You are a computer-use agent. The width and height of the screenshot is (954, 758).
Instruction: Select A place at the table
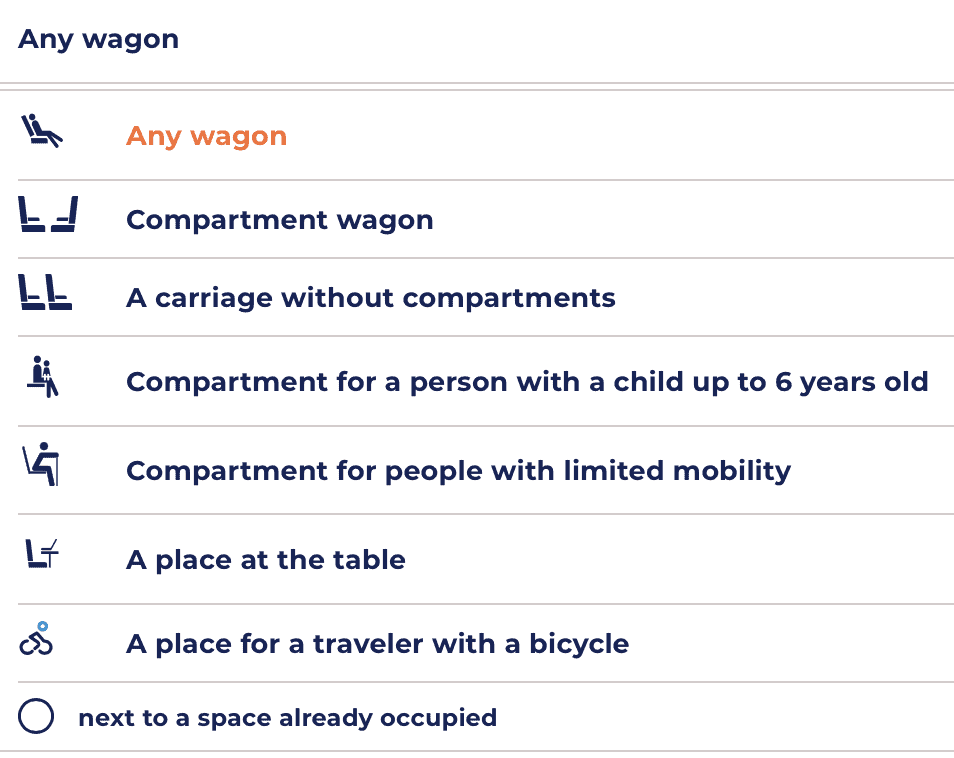265,559
